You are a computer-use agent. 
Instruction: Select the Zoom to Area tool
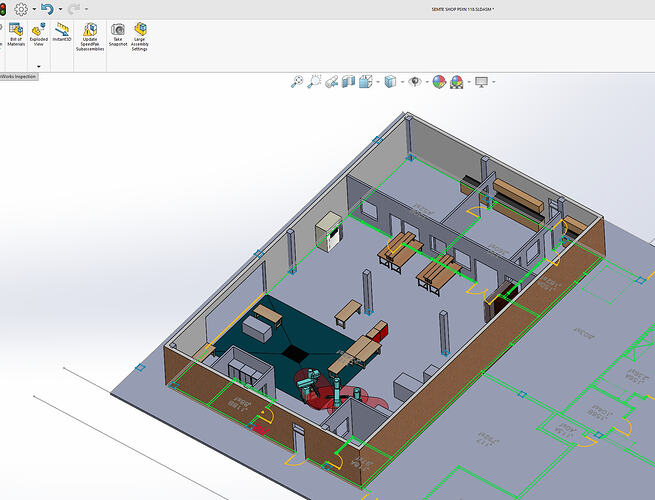click(x=314, y=81)
